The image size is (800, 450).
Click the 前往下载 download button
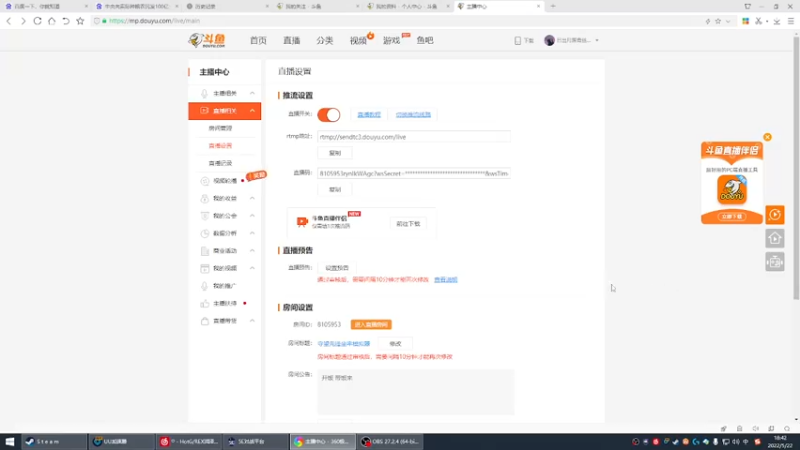tap(408, 223)
